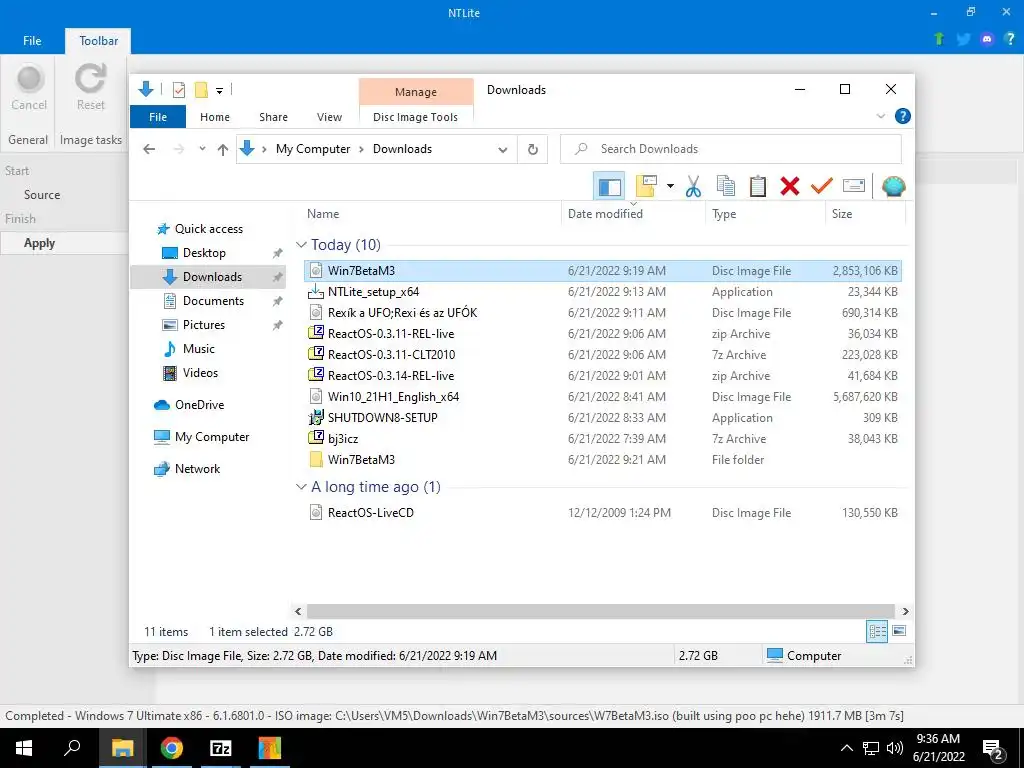The image size is (1024, 768).
Task: Open 7-Zip from taskbar
Action: tap(221, 748)
